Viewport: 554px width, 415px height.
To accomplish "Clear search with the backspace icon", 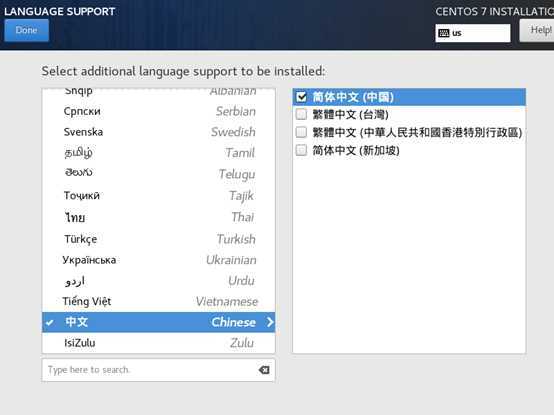I will coord(264,370).
